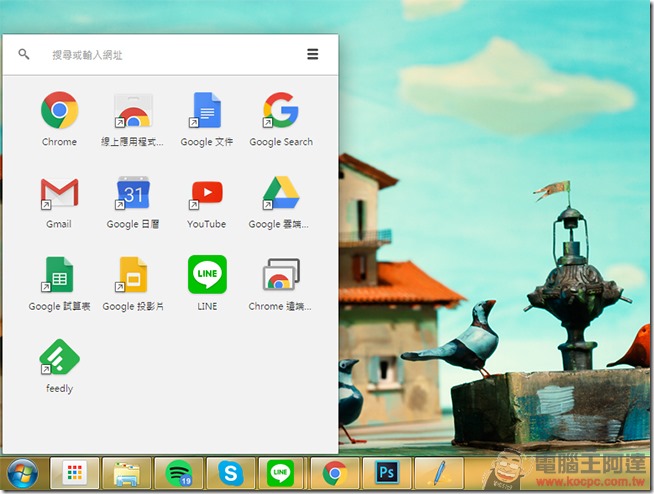Focus the search or URL field
Screen dimensions: 654x494
click(171, 55)
